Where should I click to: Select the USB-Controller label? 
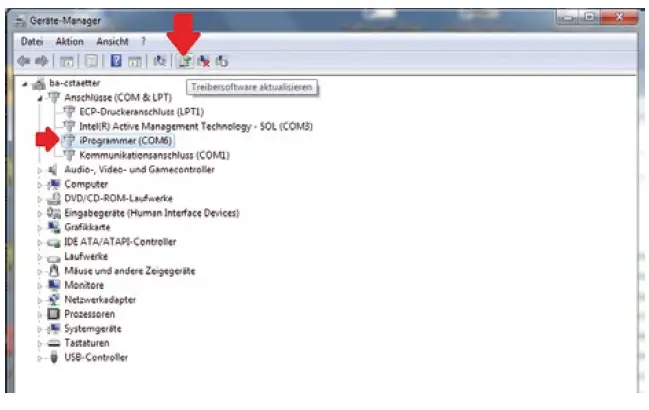96,357
